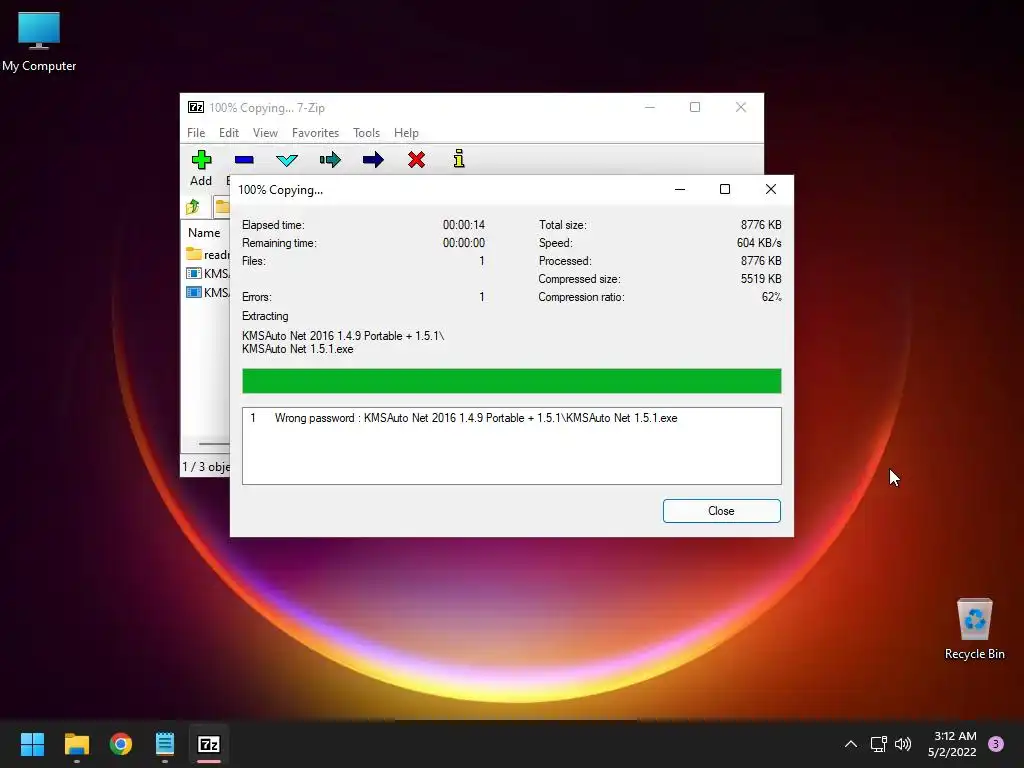Click the 7z logo in 7-Zip title bar

196,107
